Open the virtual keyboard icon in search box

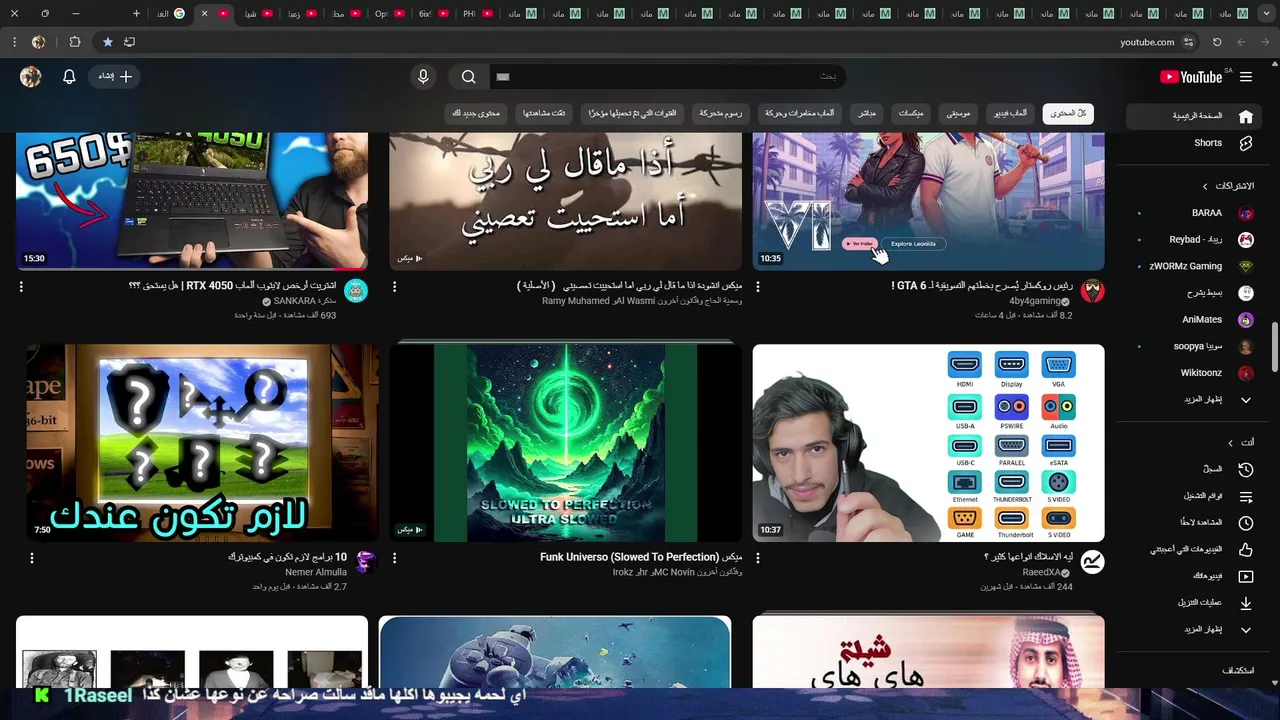tap(503, 77)
